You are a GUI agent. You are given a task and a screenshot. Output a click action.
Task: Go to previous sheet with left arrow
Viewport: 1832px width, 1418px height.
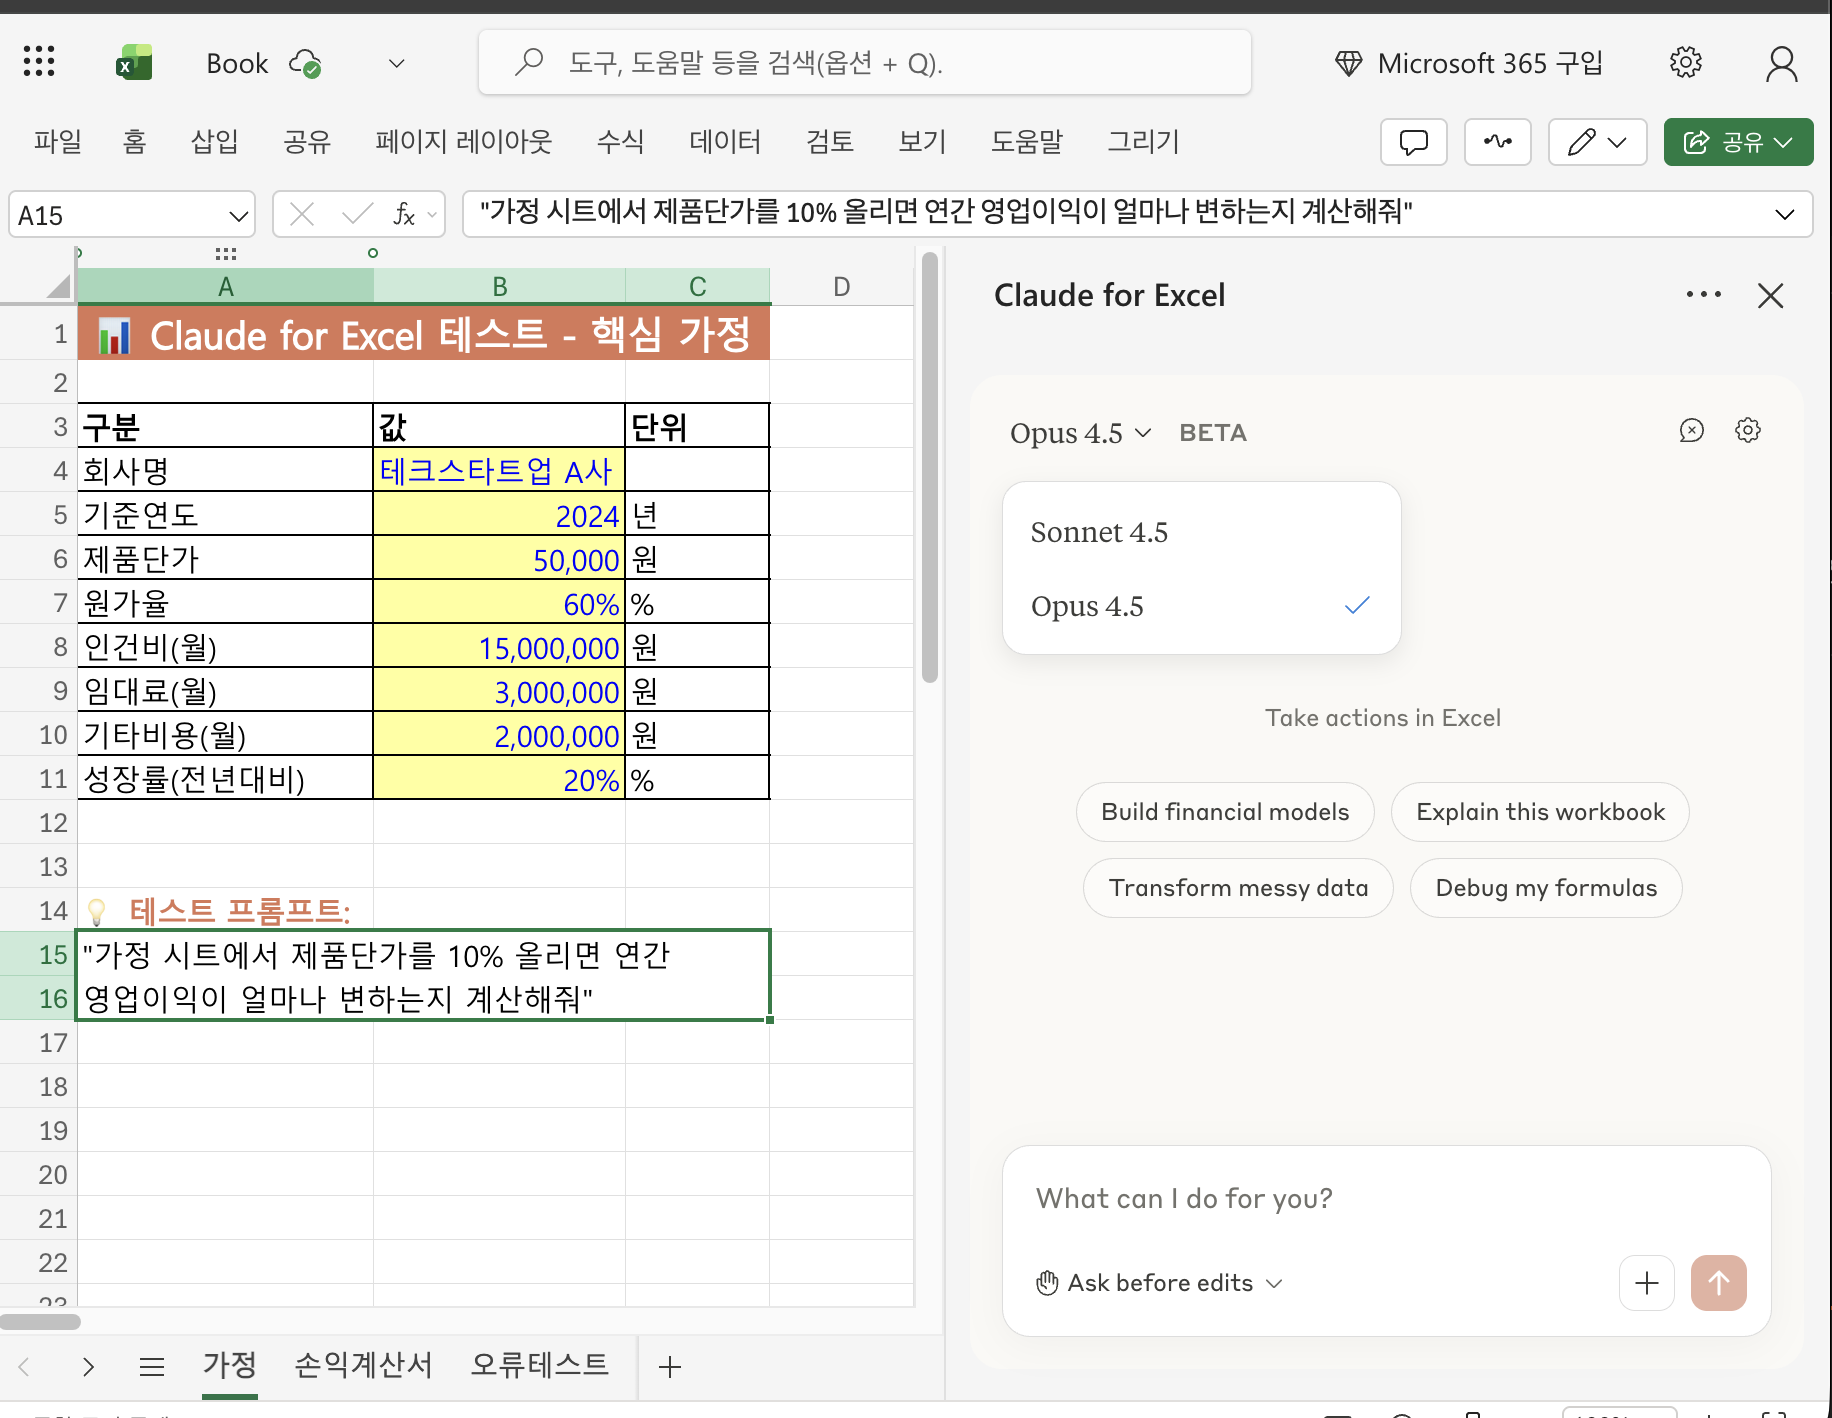click(x=25, y=1366)
